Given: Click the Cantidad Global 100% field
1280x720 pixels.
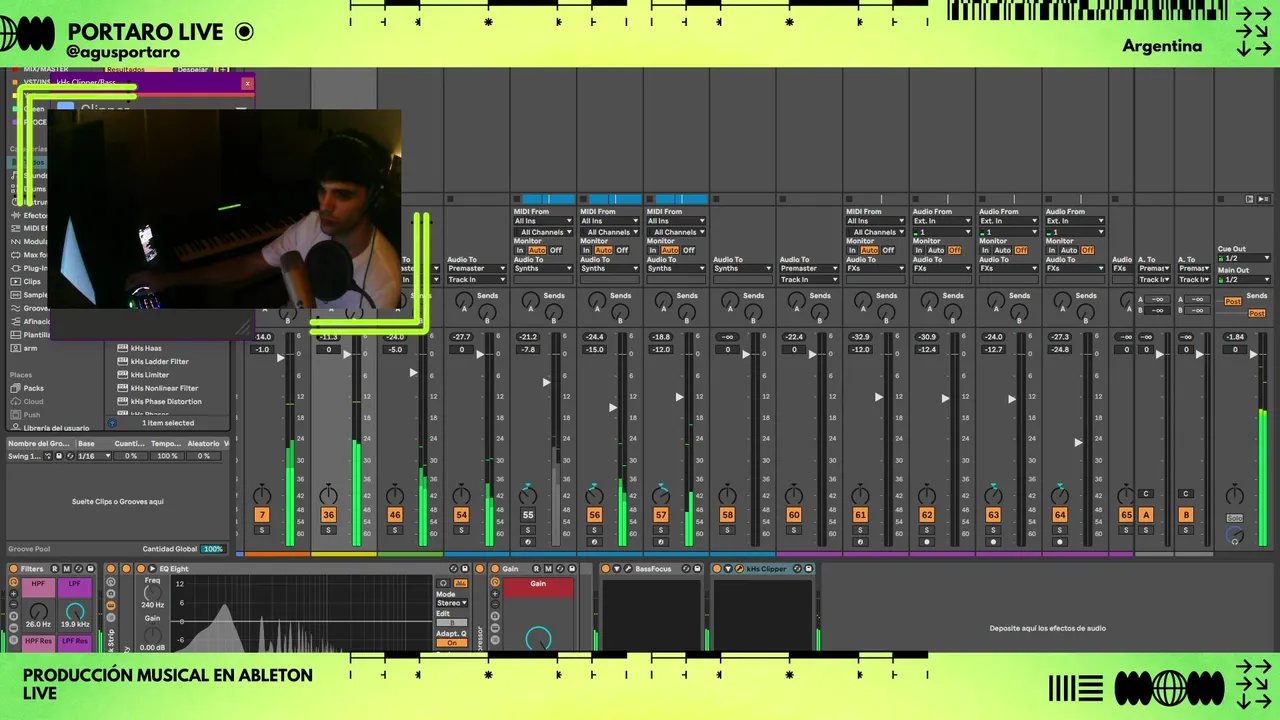Looking at the screenshot, I should 213,549.
